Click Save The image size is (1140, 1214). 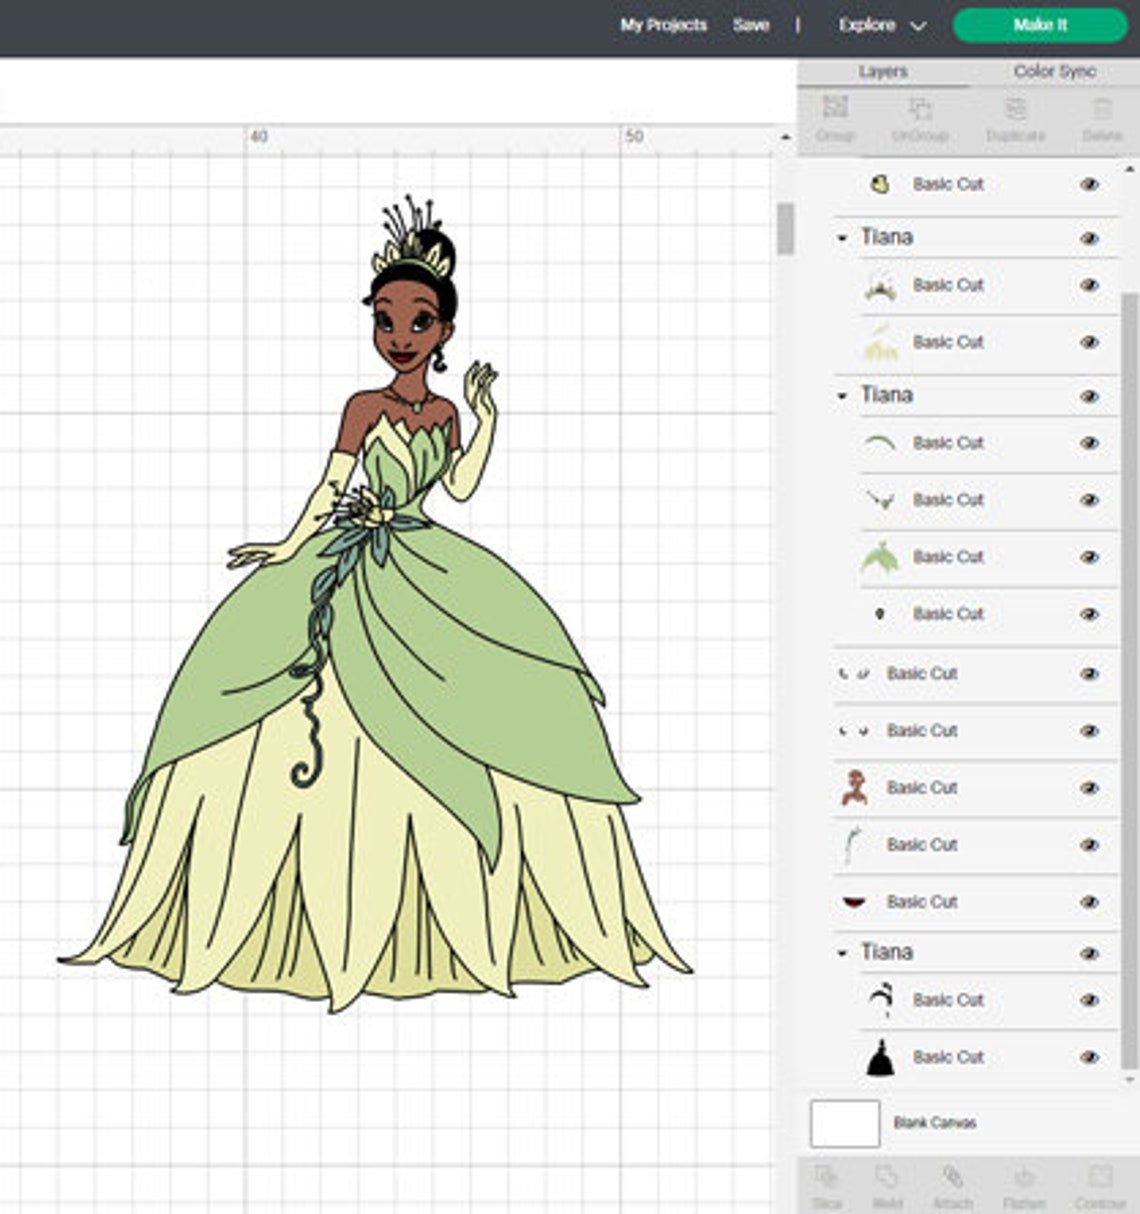750,25
